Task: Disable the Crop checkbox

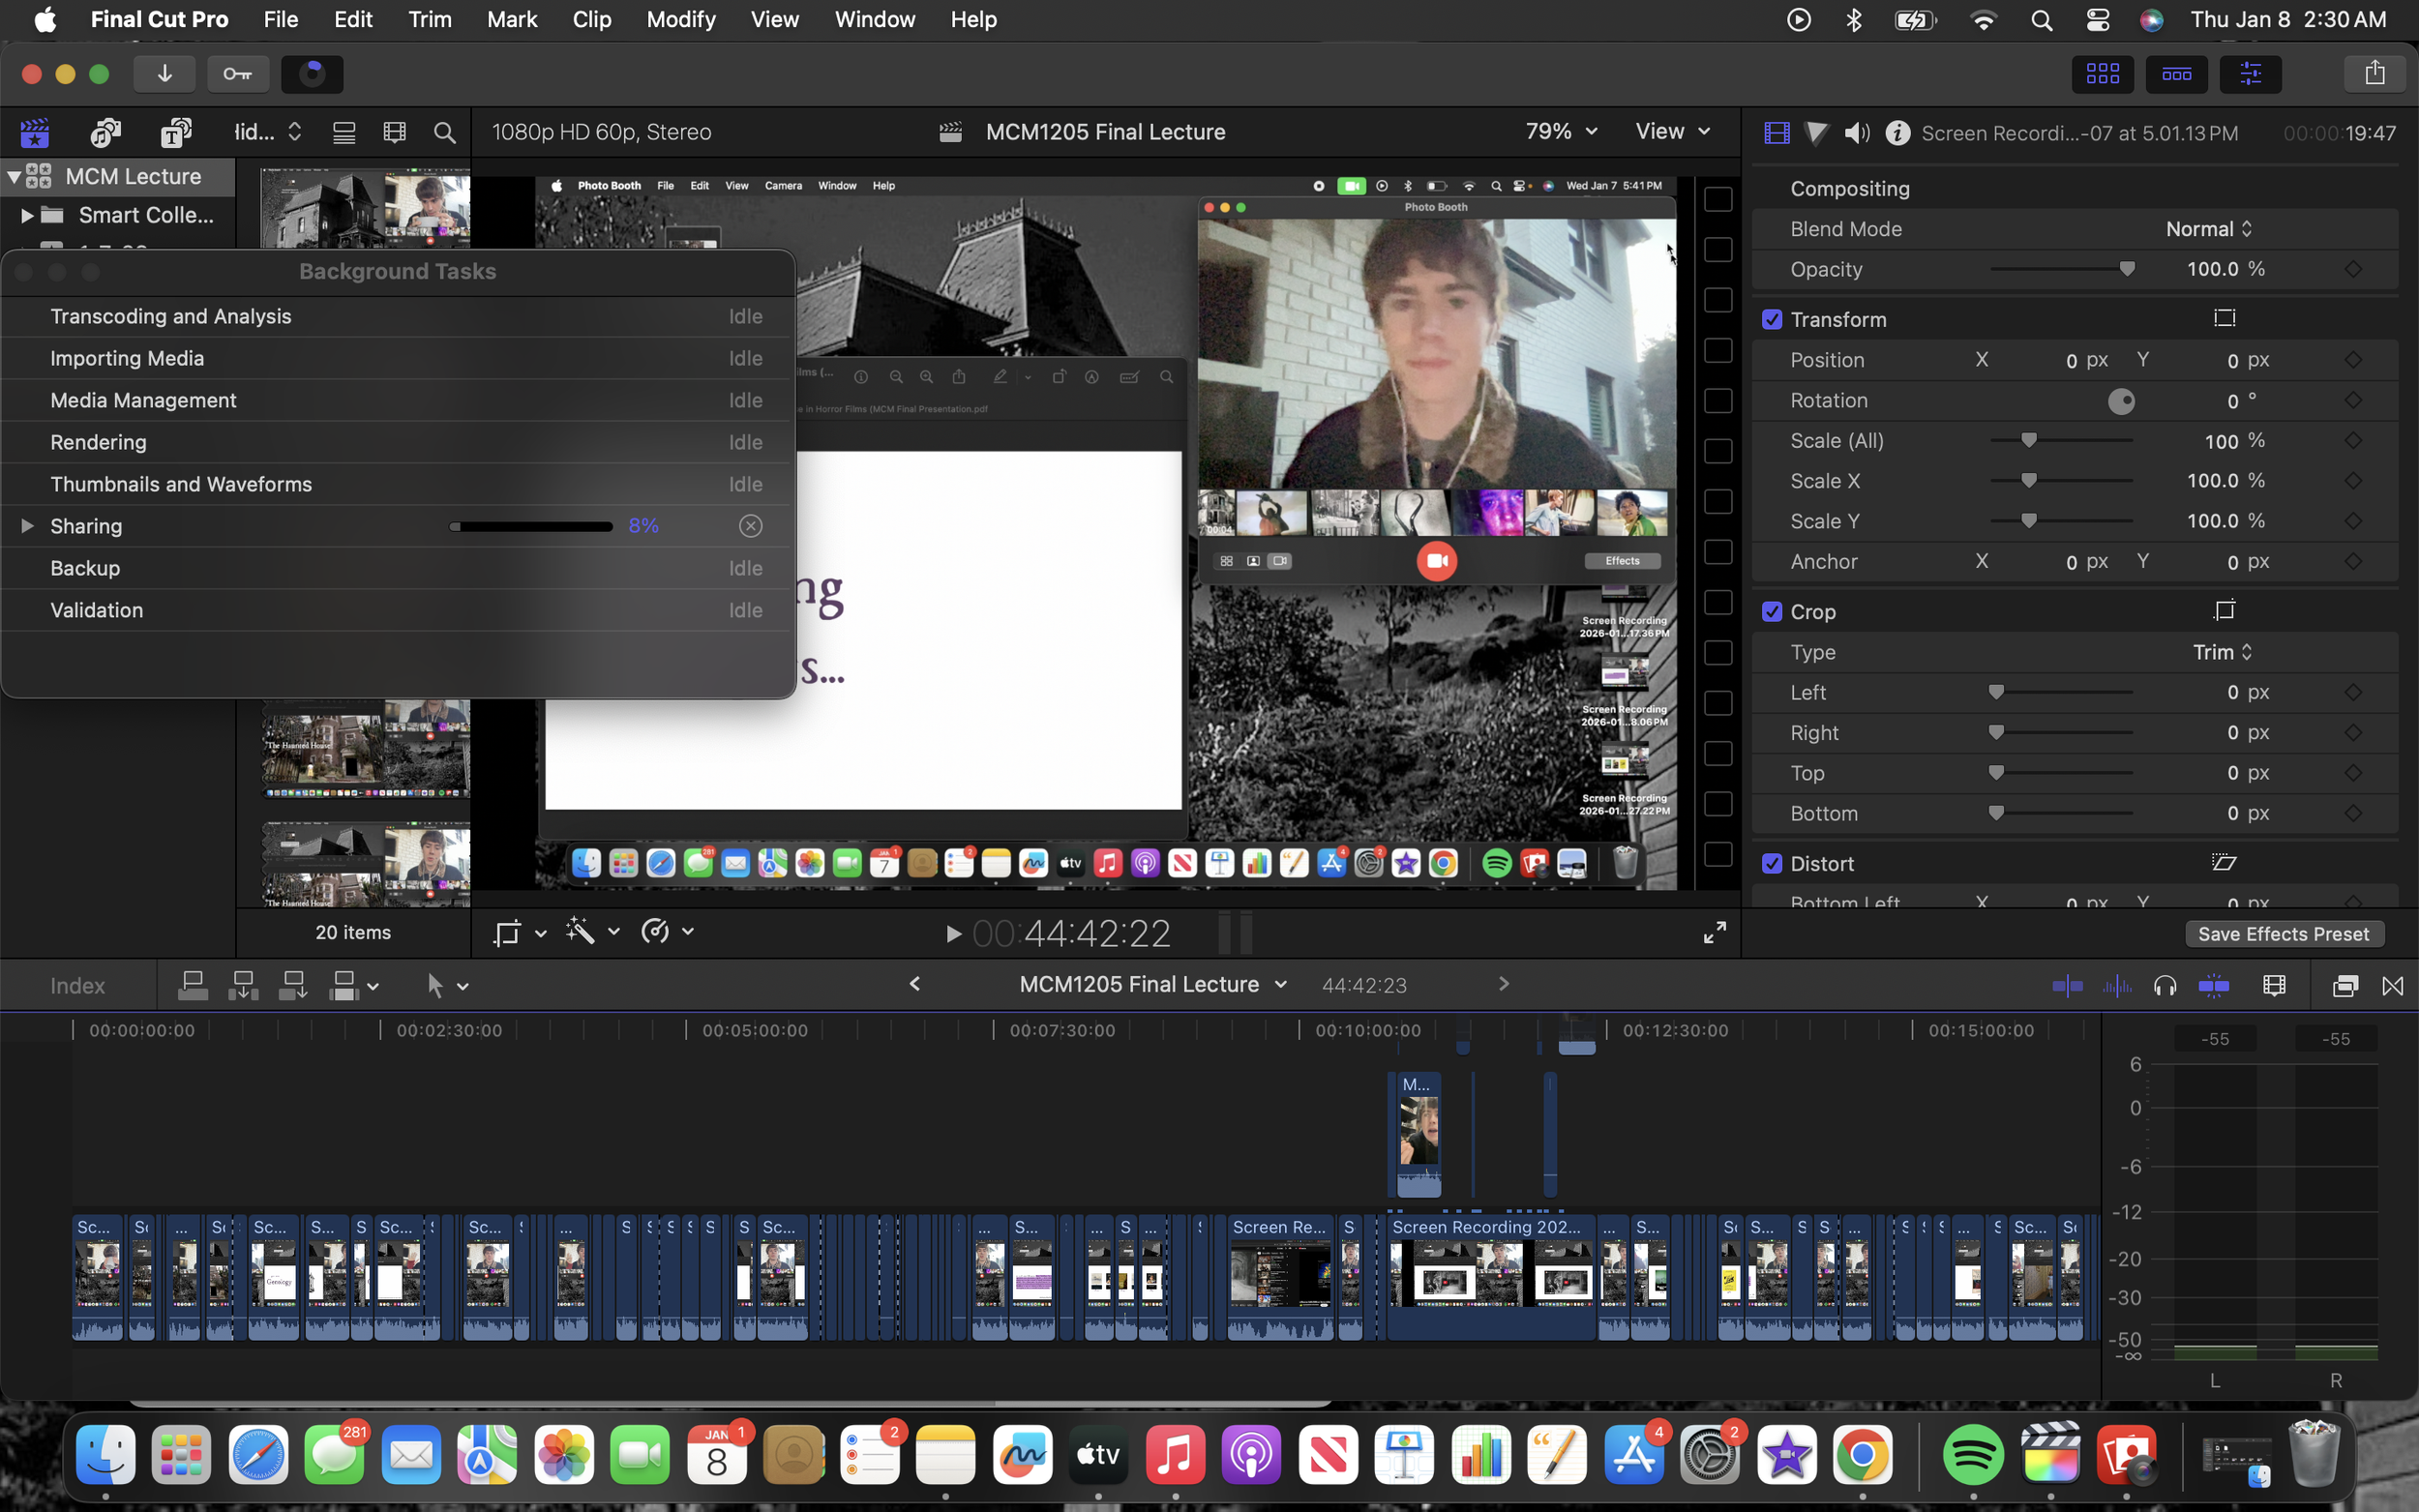Action: (1772, 612)
